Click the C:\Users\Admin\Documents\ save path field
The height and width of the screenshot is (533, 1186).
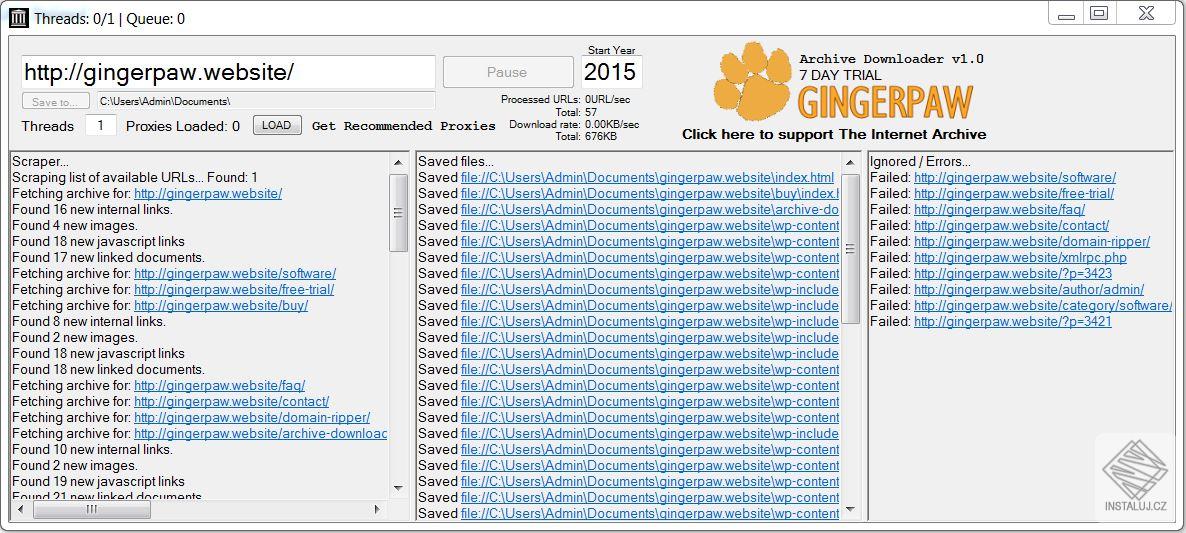click(x=265, y=101)
